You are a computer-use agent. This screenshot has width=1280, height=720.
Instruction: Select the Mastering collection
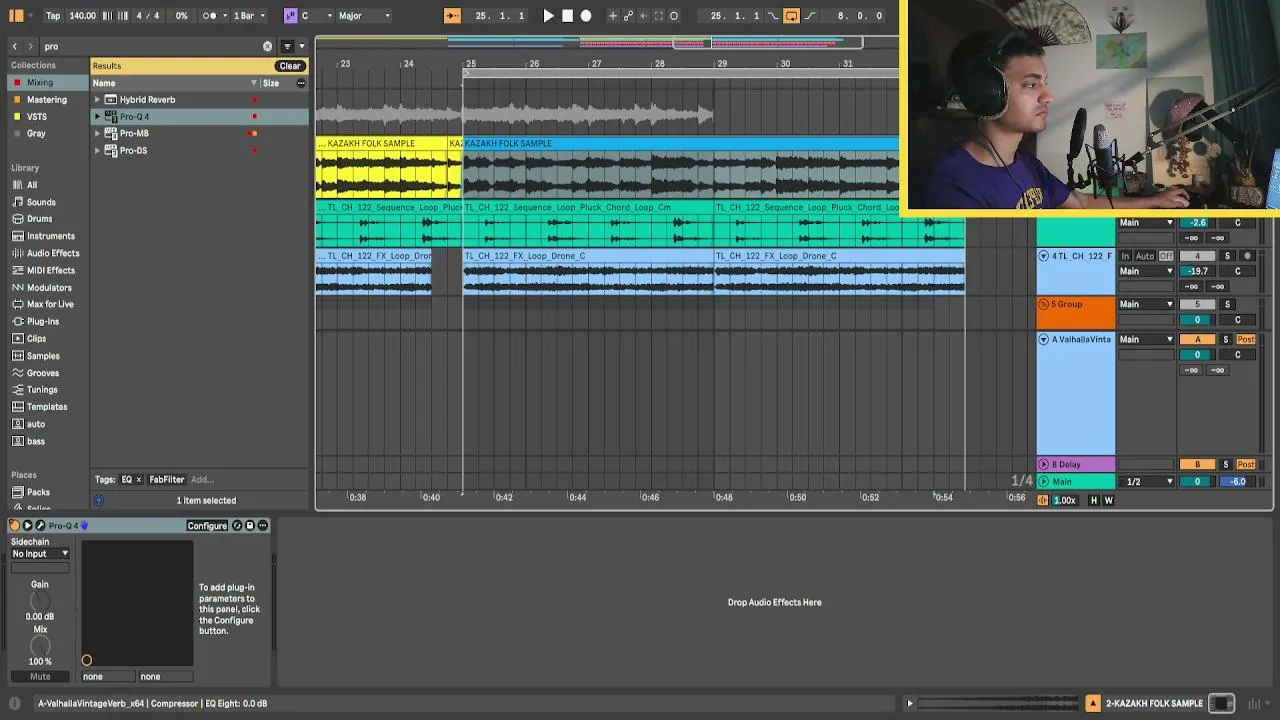47,100
